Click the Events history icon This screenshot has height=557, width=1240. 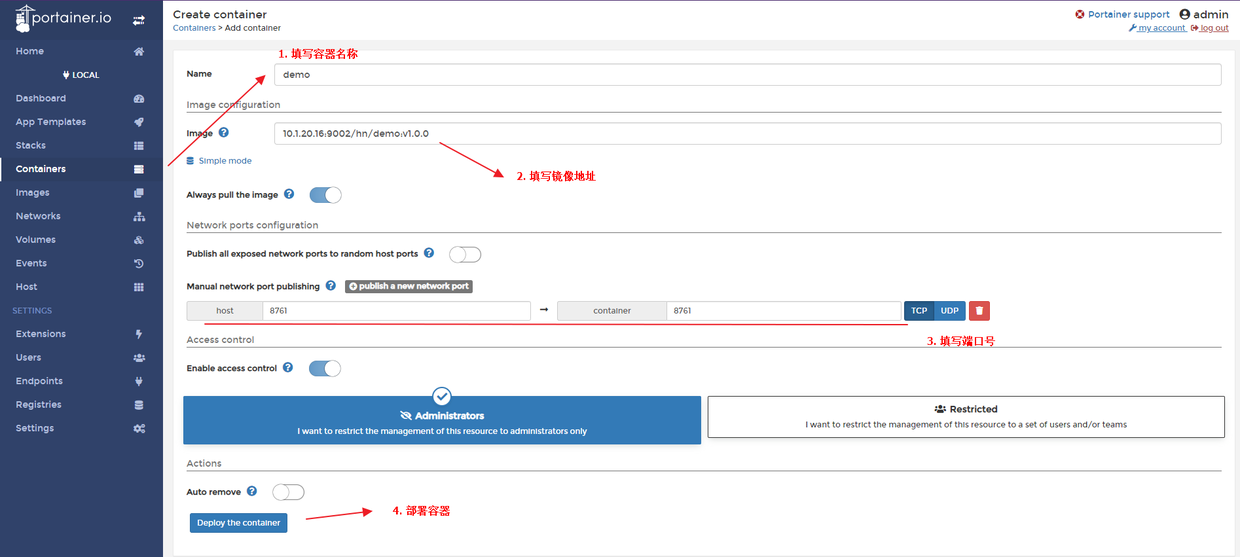click(139, 264)
